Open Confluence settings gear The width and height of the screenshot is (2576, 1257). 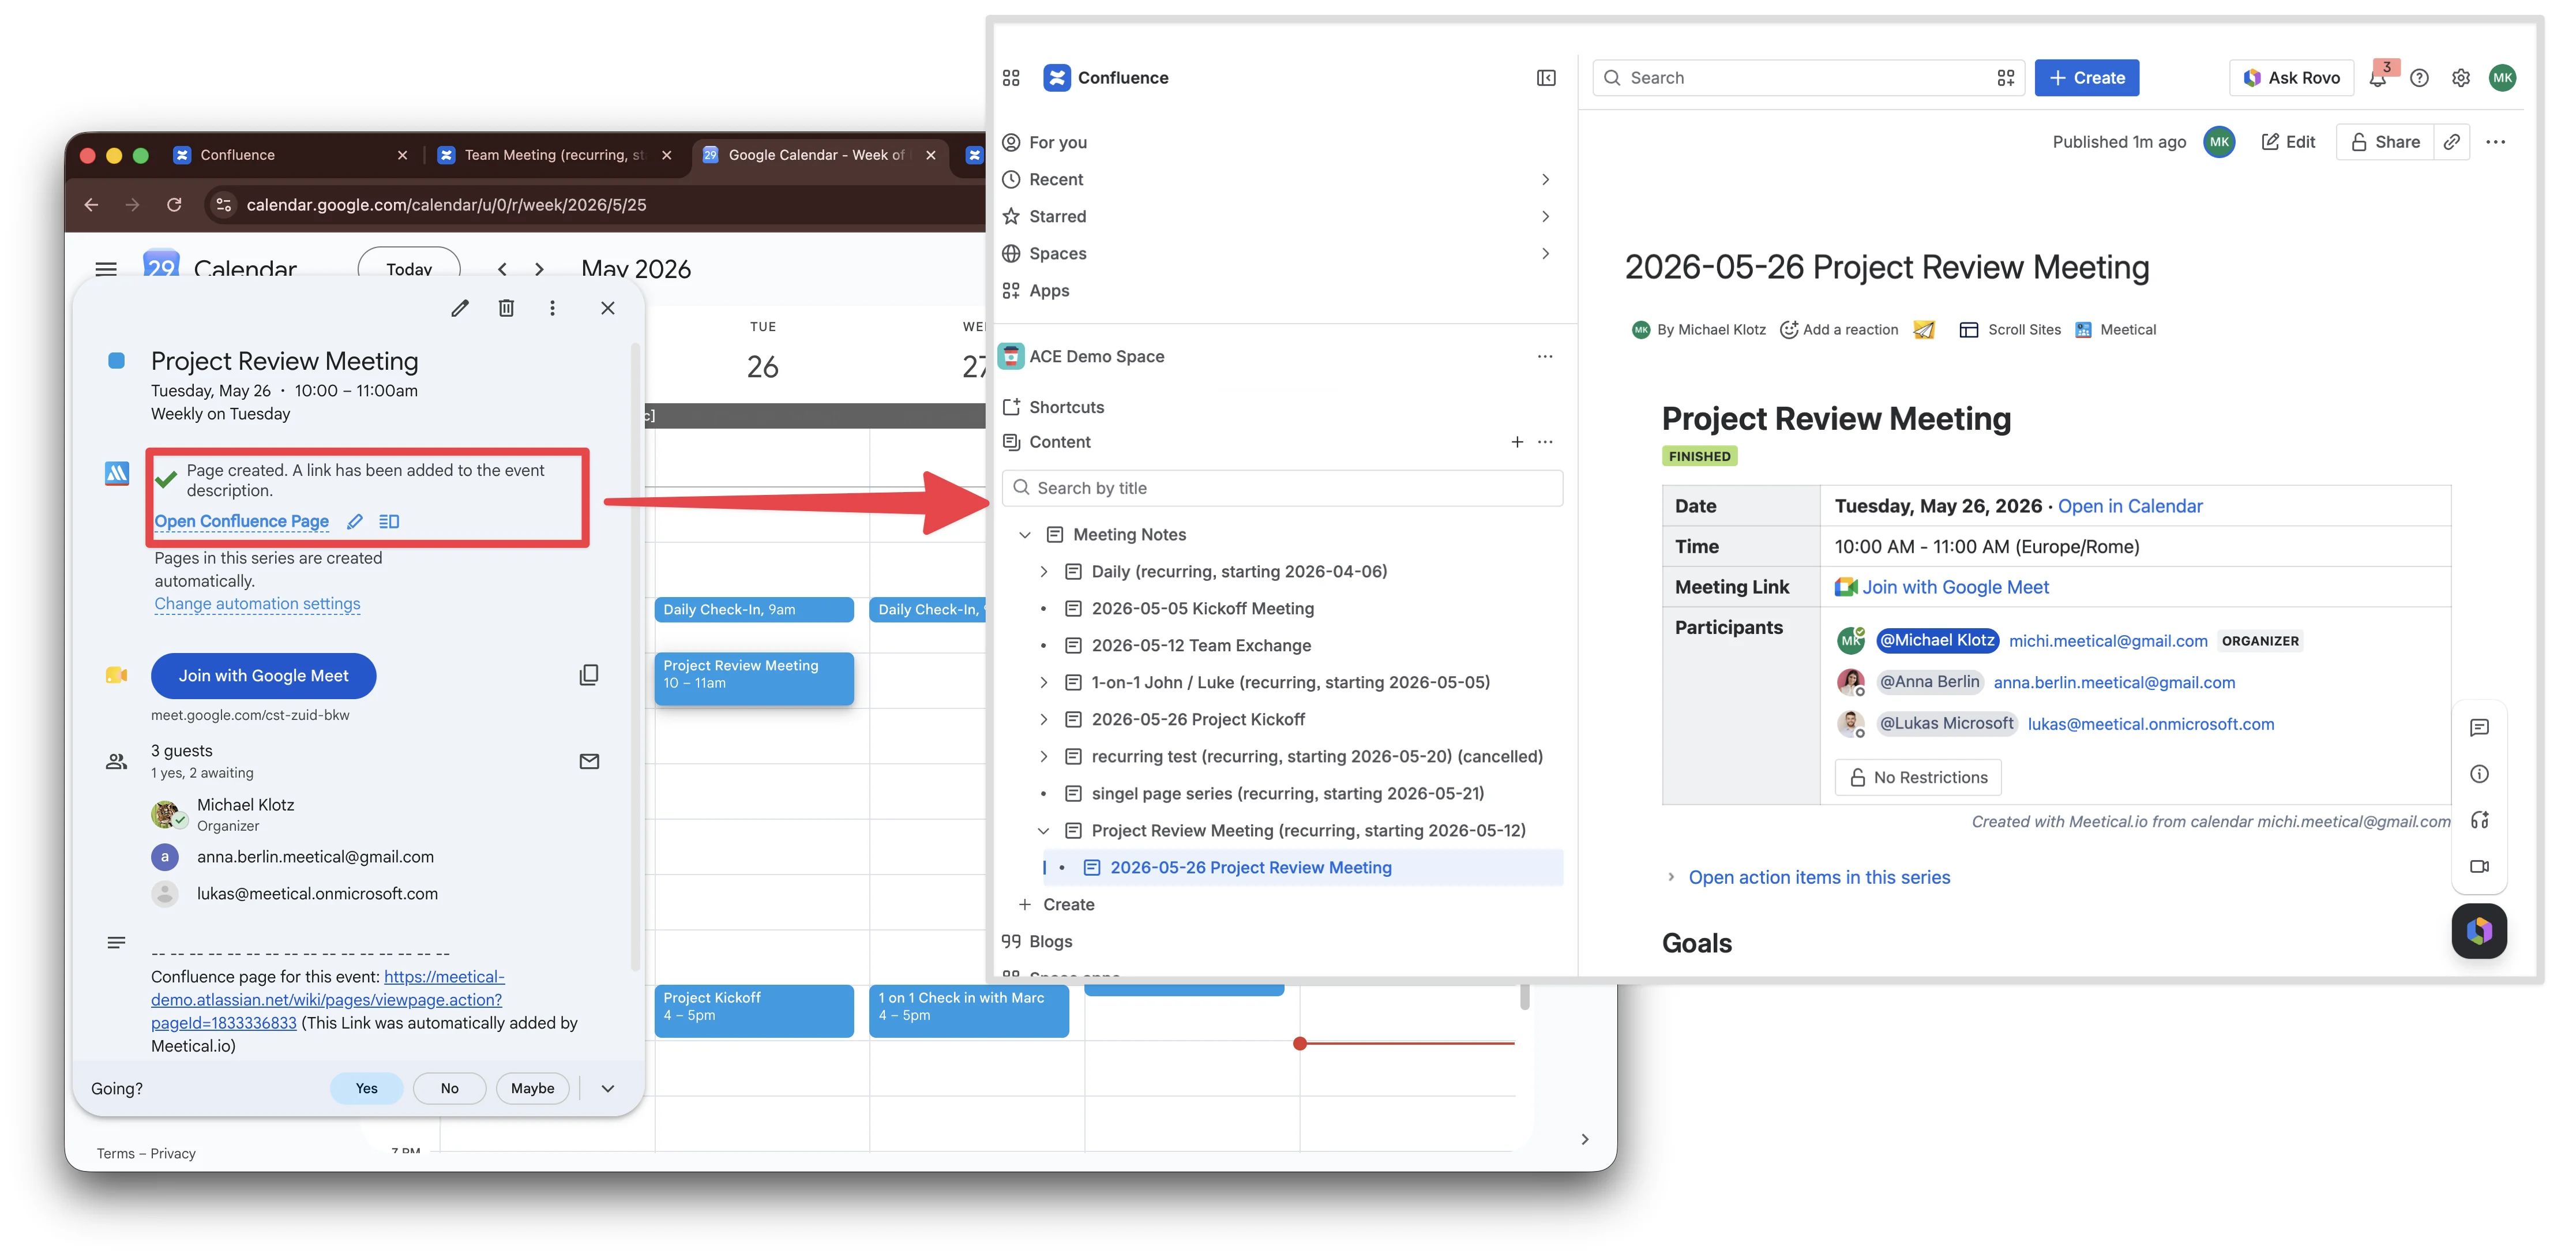tap(2460, 77)
